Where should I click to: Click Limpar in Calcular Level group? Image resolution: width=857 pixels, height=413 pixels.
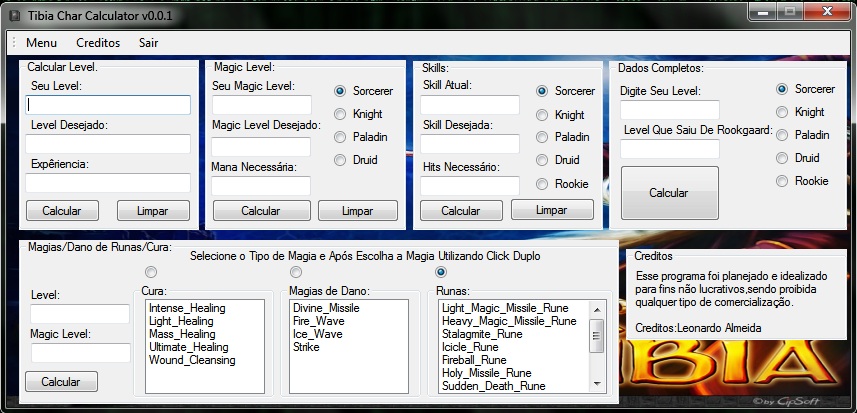153,210
